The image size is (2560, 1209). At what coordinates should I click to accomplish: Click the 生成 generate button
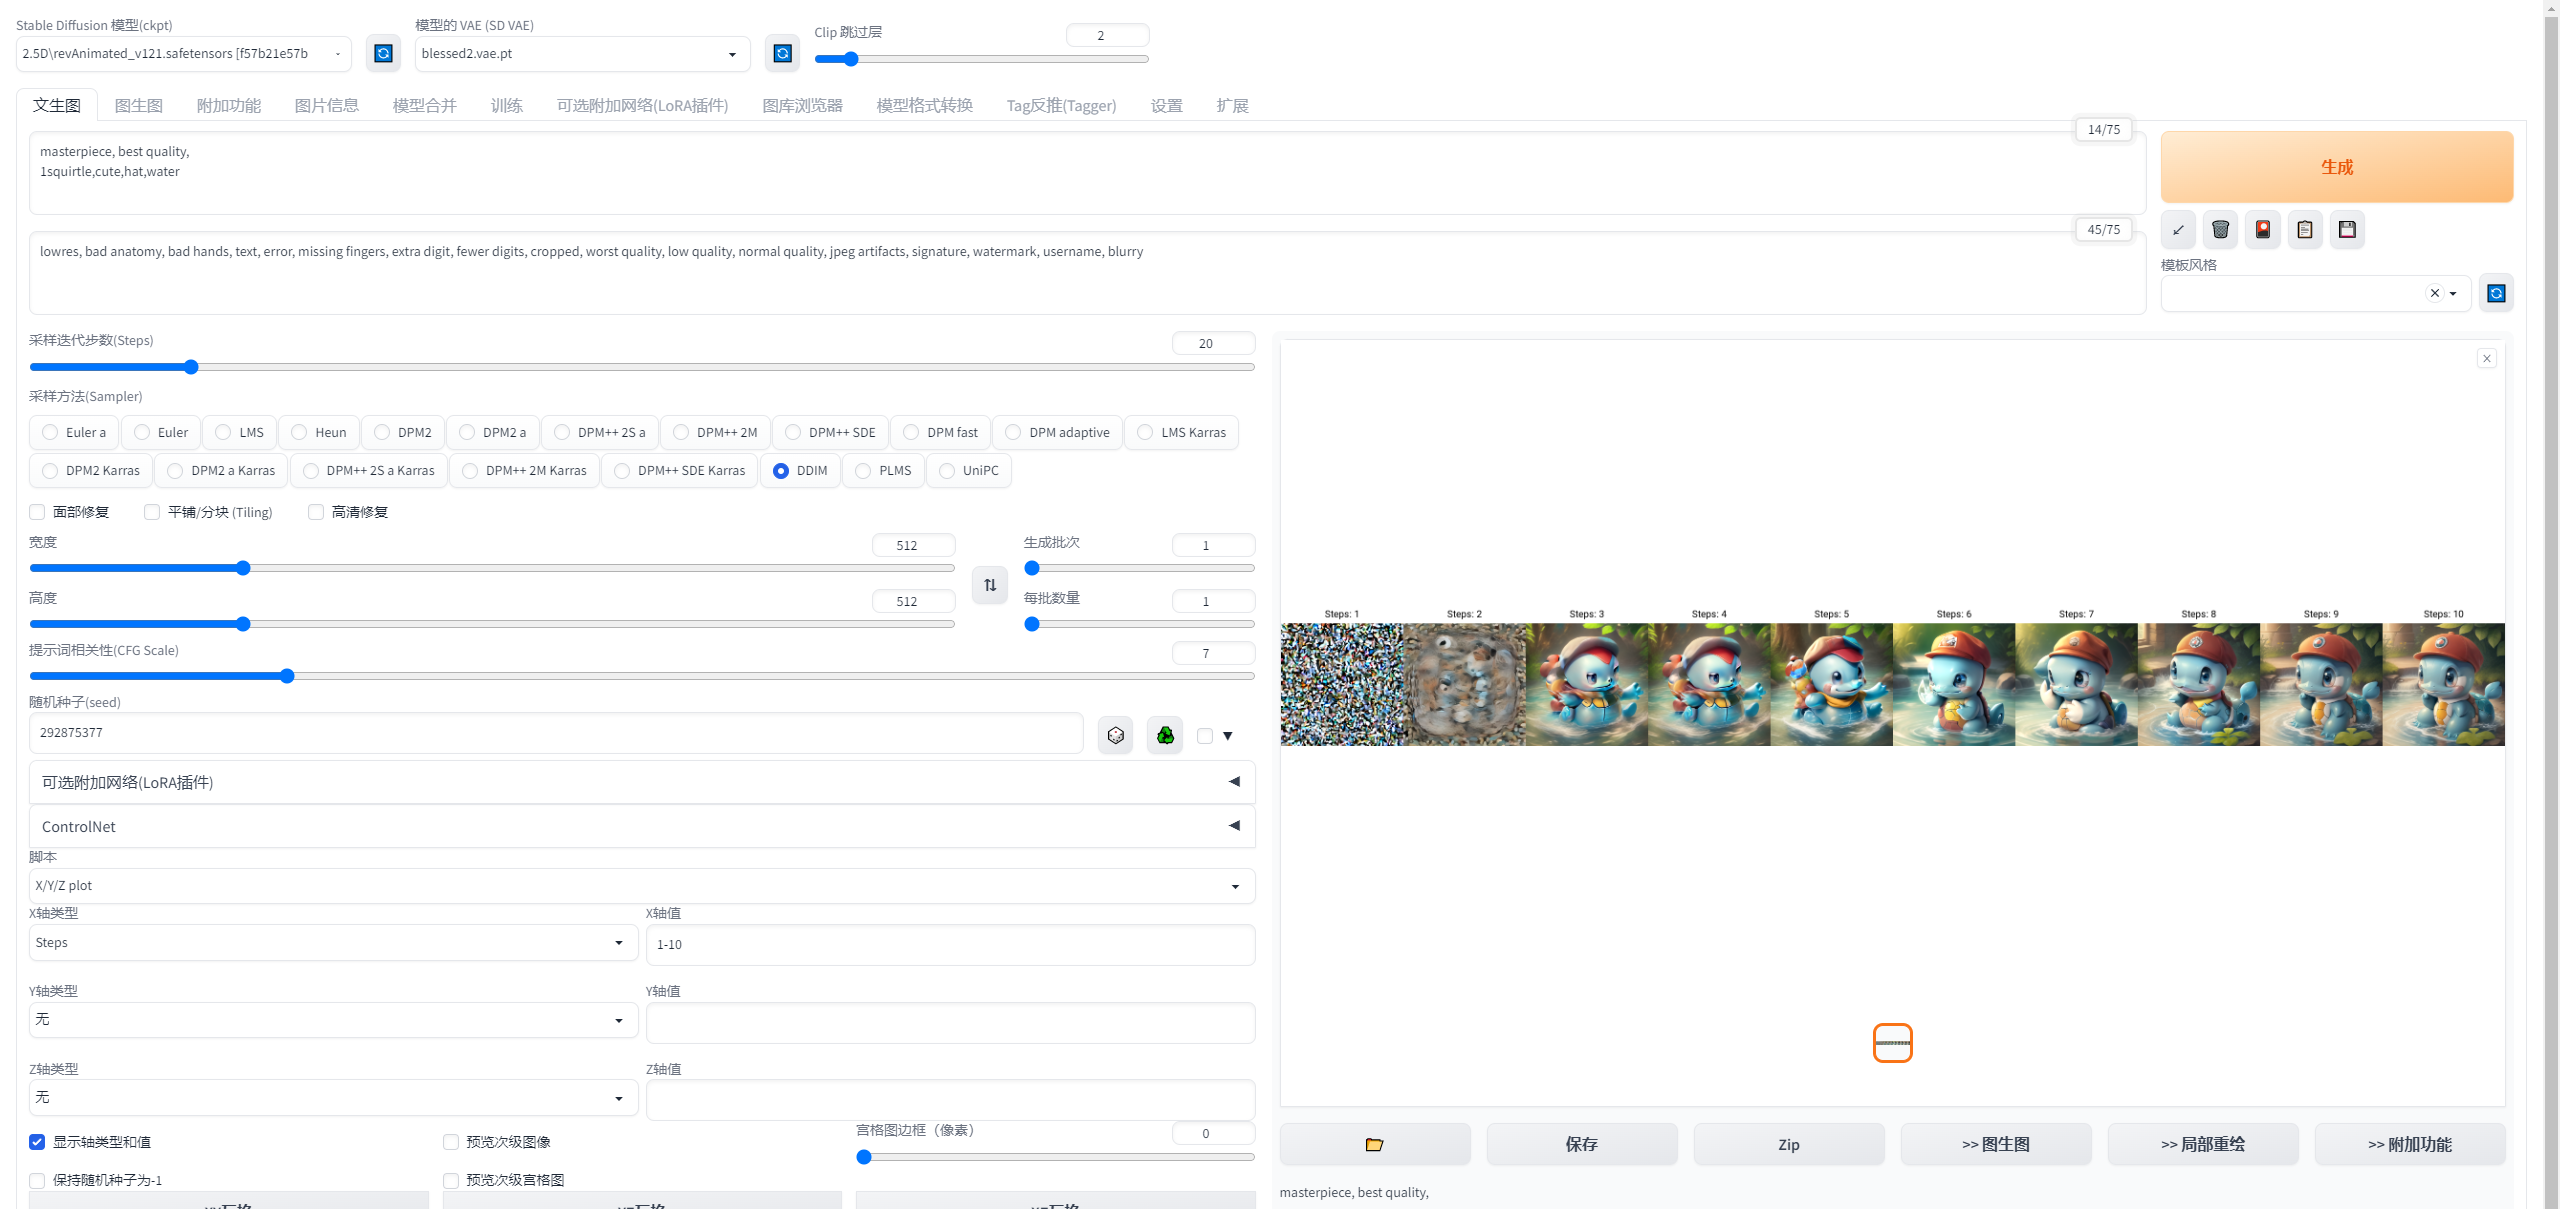(2337, 167)
